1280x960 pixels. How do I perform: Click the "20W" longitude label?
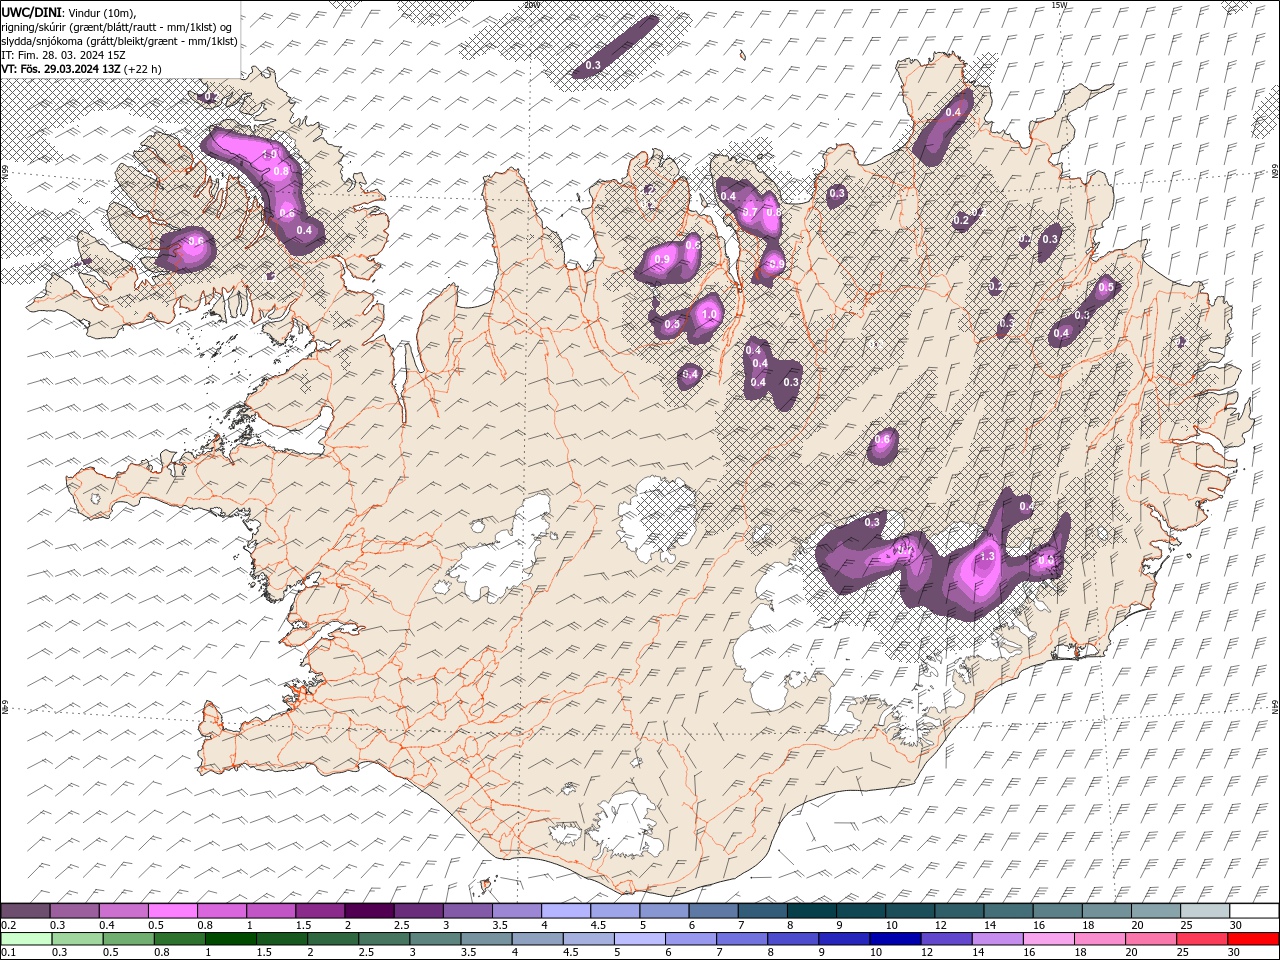tap(531, 5)
